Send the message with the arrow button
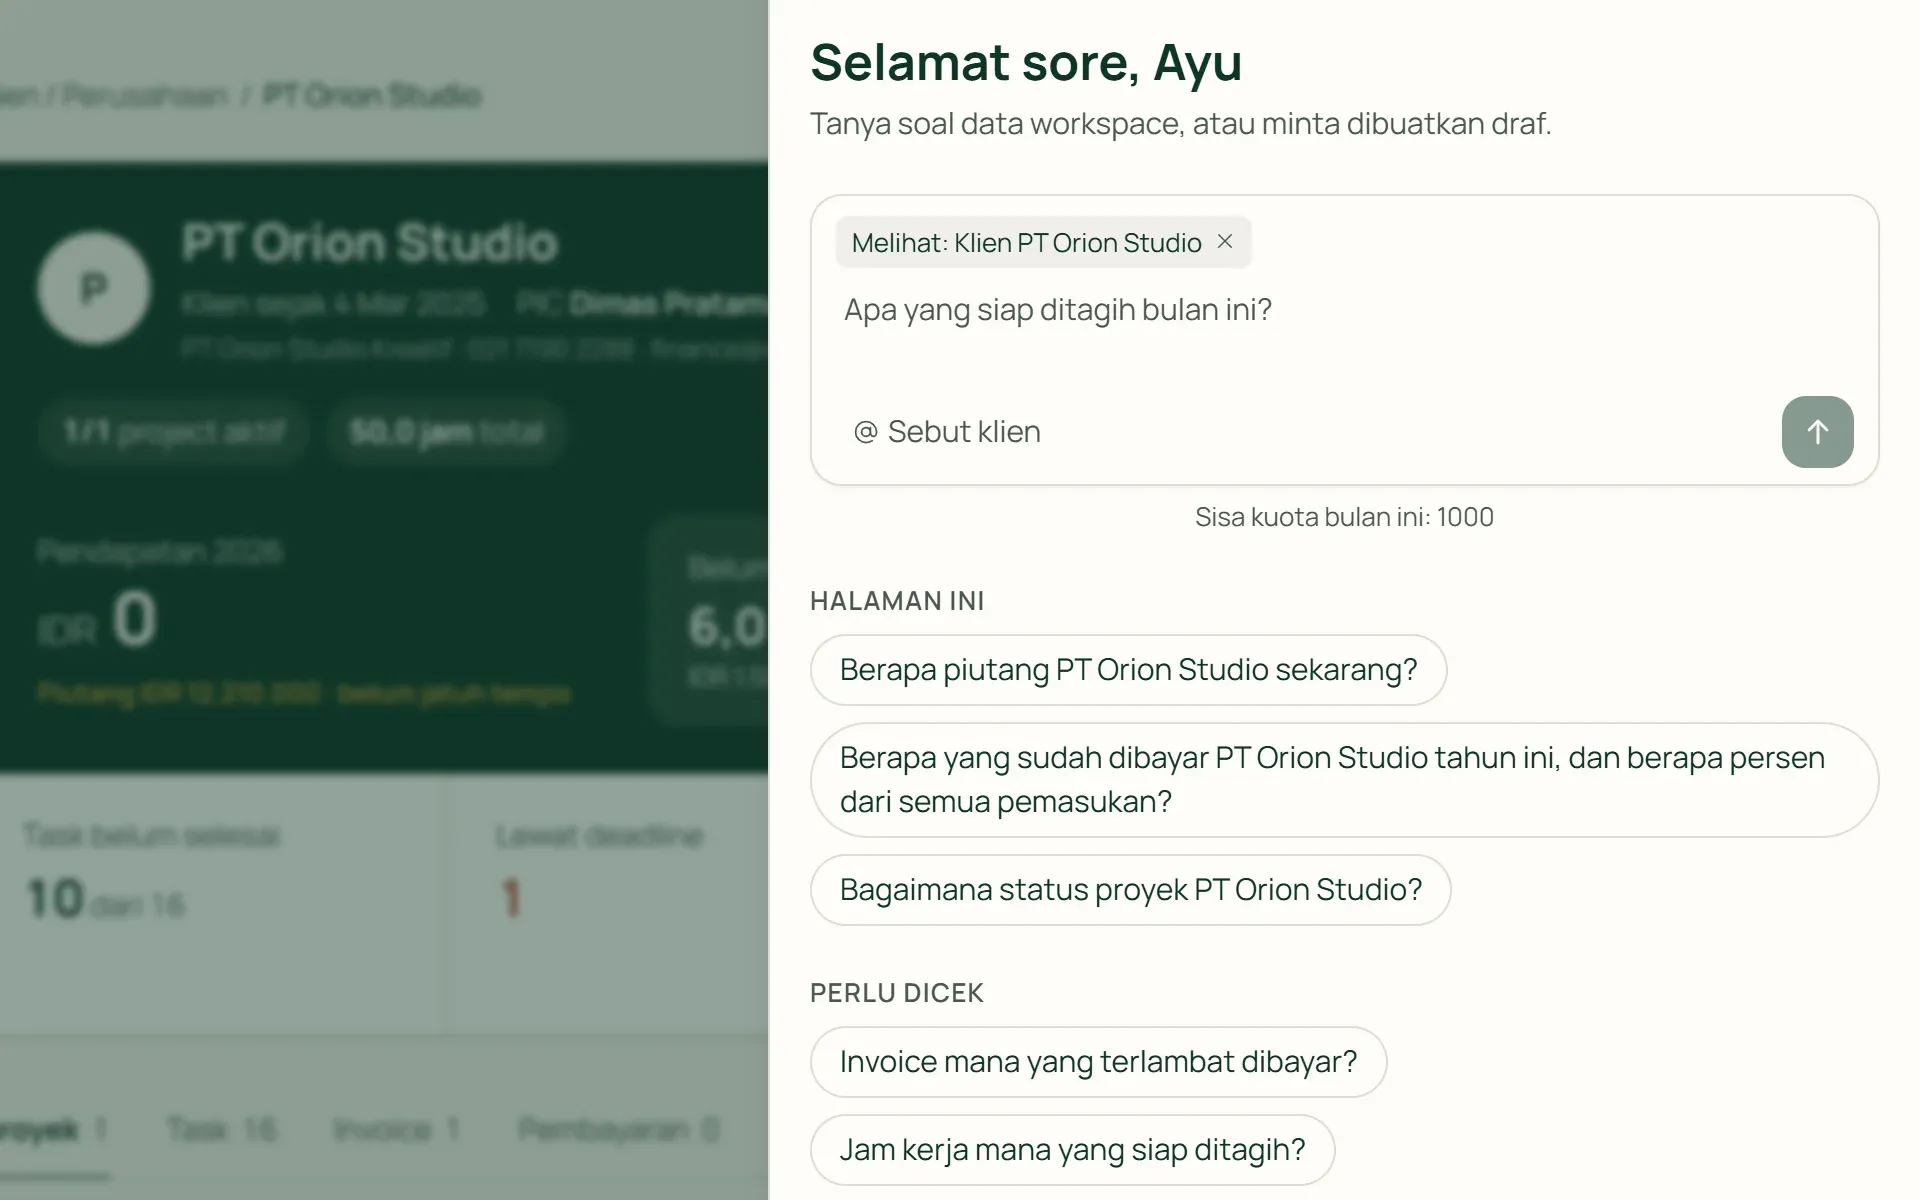This screenshot has width=1920, height=1200. click(x=1817, y=432)
